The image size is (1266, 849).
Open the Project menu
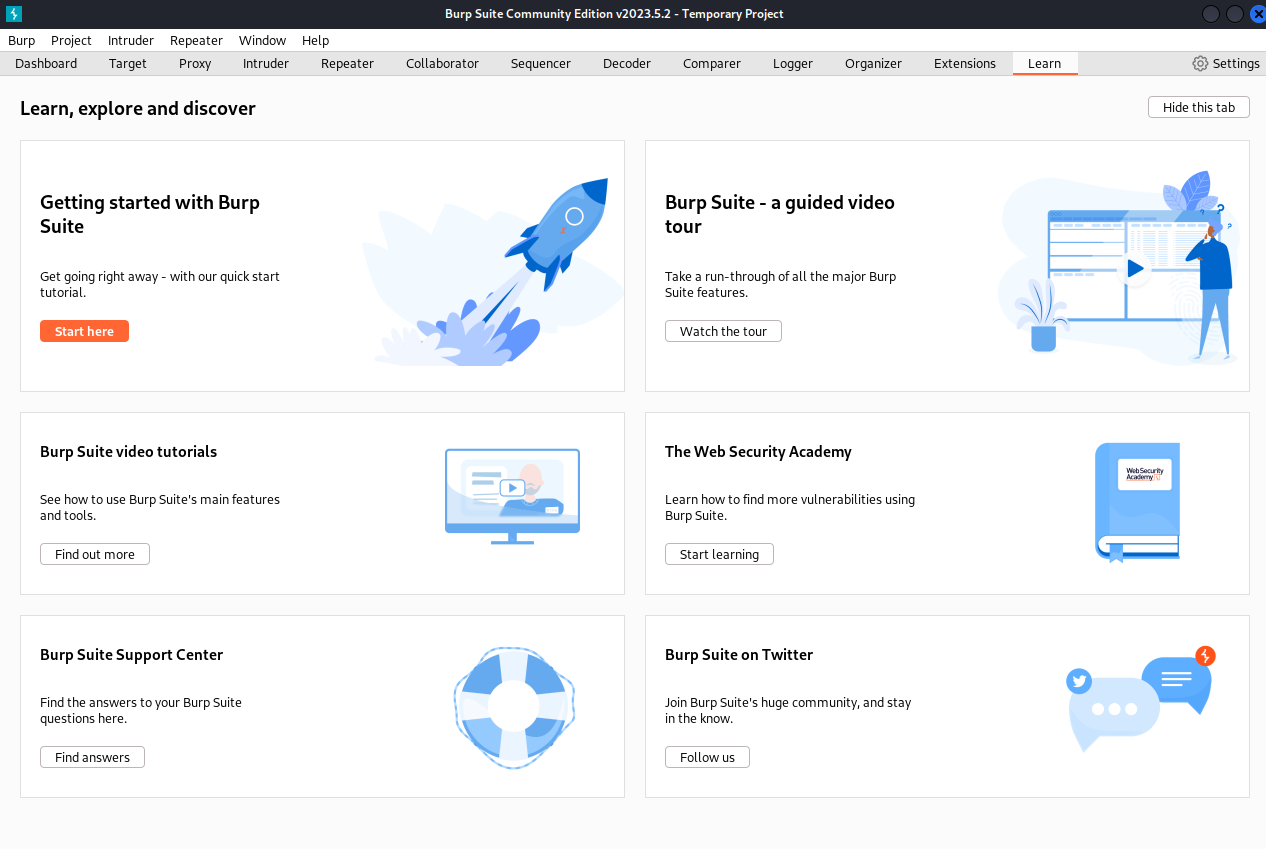pos(71,40)
